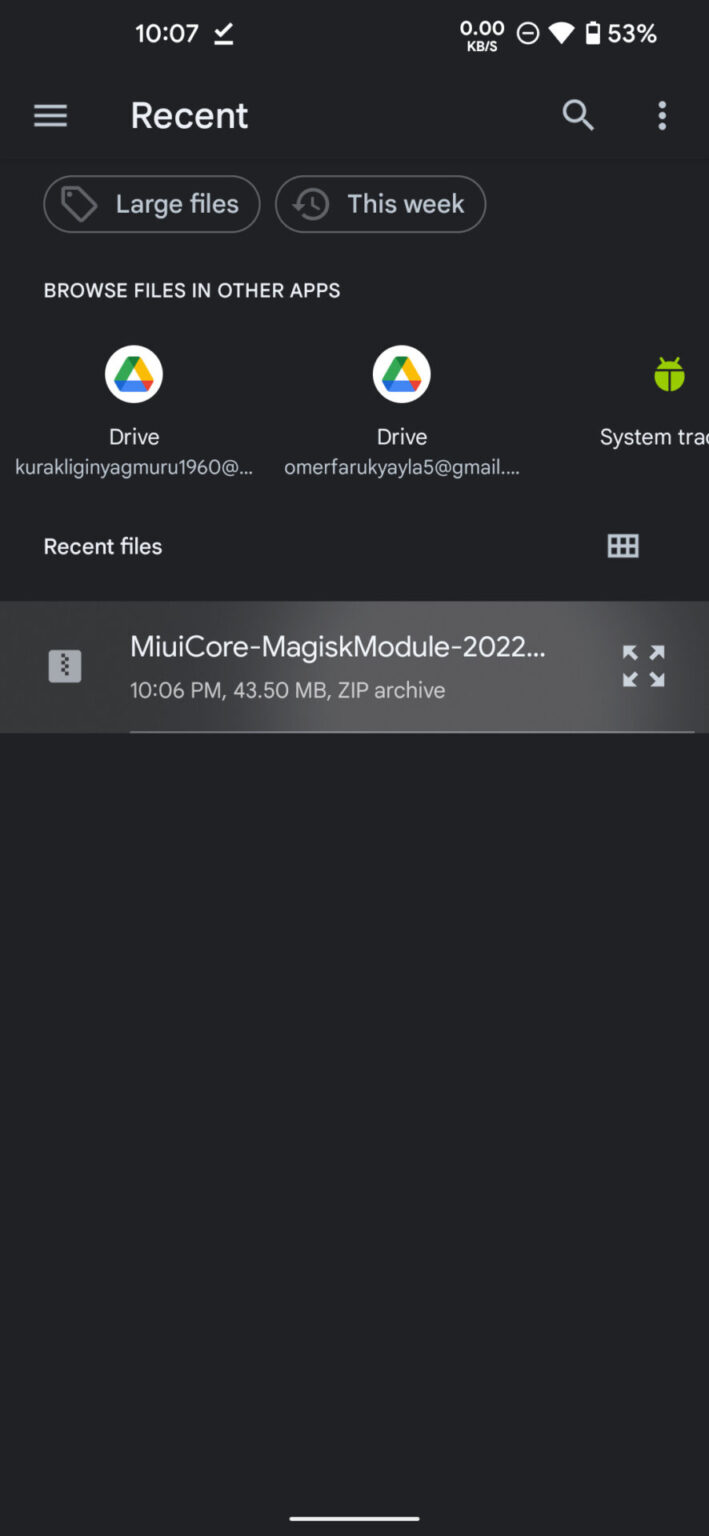Open search in Files app
The height and width of the screenshot is (1536, 709).
coord(578,115)
